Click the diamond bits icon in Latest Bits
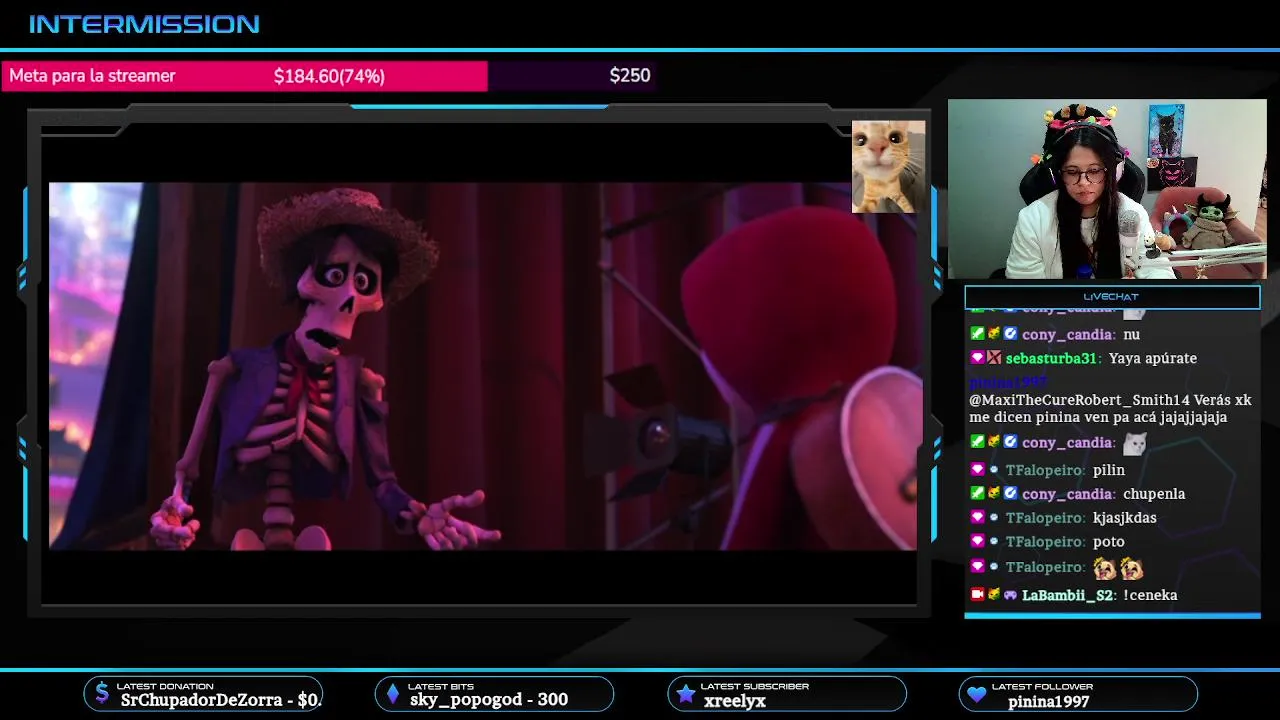The width and height of the screenshot is (1280, 720). point(393,693)
